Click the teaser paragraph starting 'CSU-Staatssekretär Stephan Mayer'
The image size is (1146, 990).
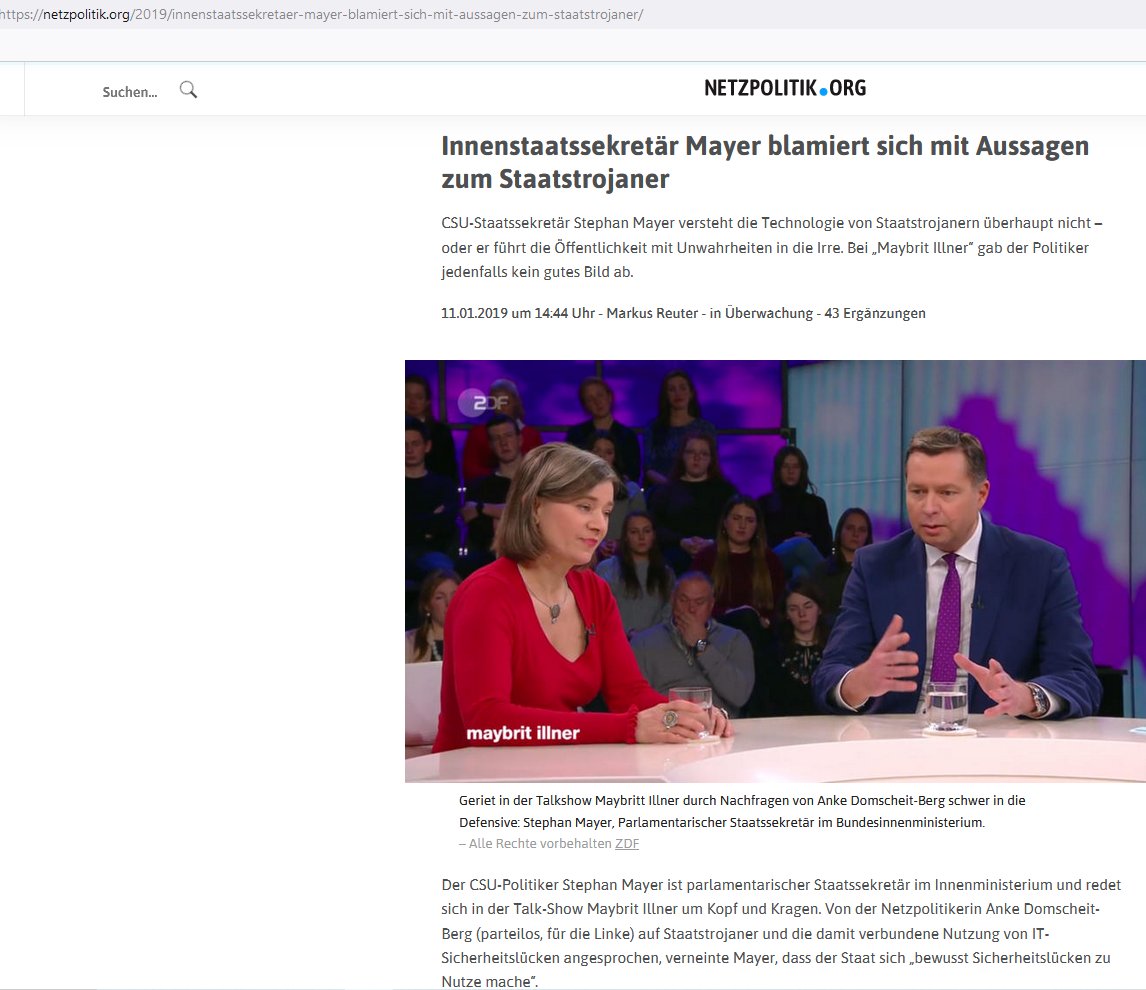[x=771, y=247]
